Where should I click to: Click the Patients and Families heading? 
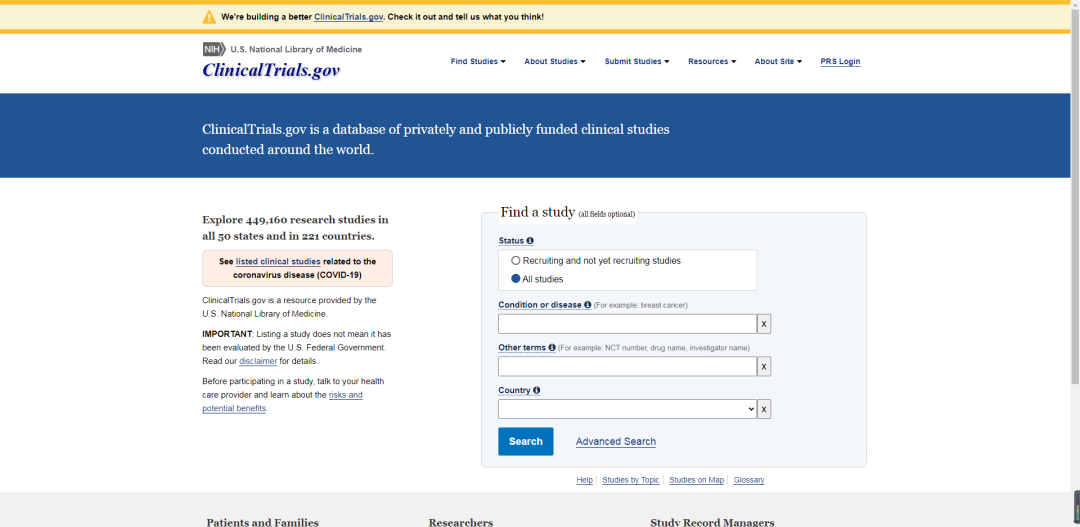pos(262,522)
